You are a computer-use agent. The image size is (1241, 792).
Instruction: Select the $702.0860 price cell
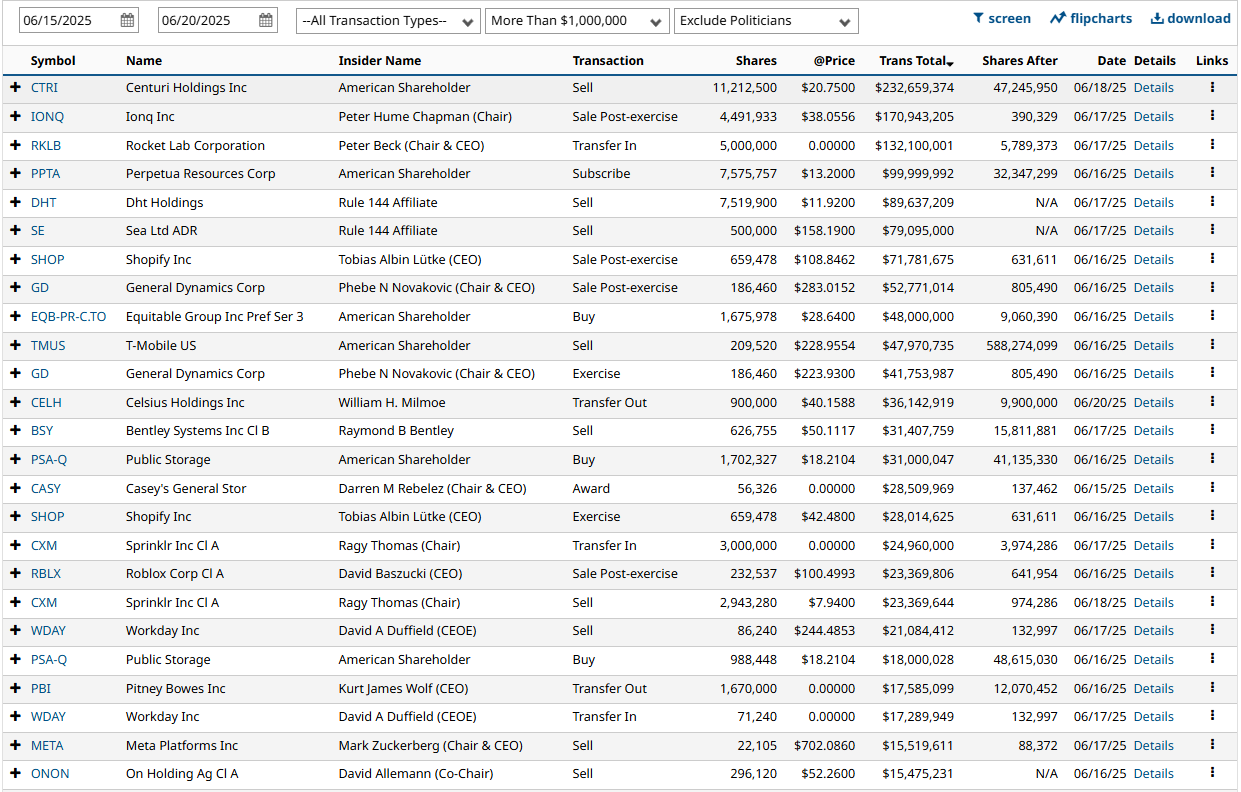click(x=825, y=745)
